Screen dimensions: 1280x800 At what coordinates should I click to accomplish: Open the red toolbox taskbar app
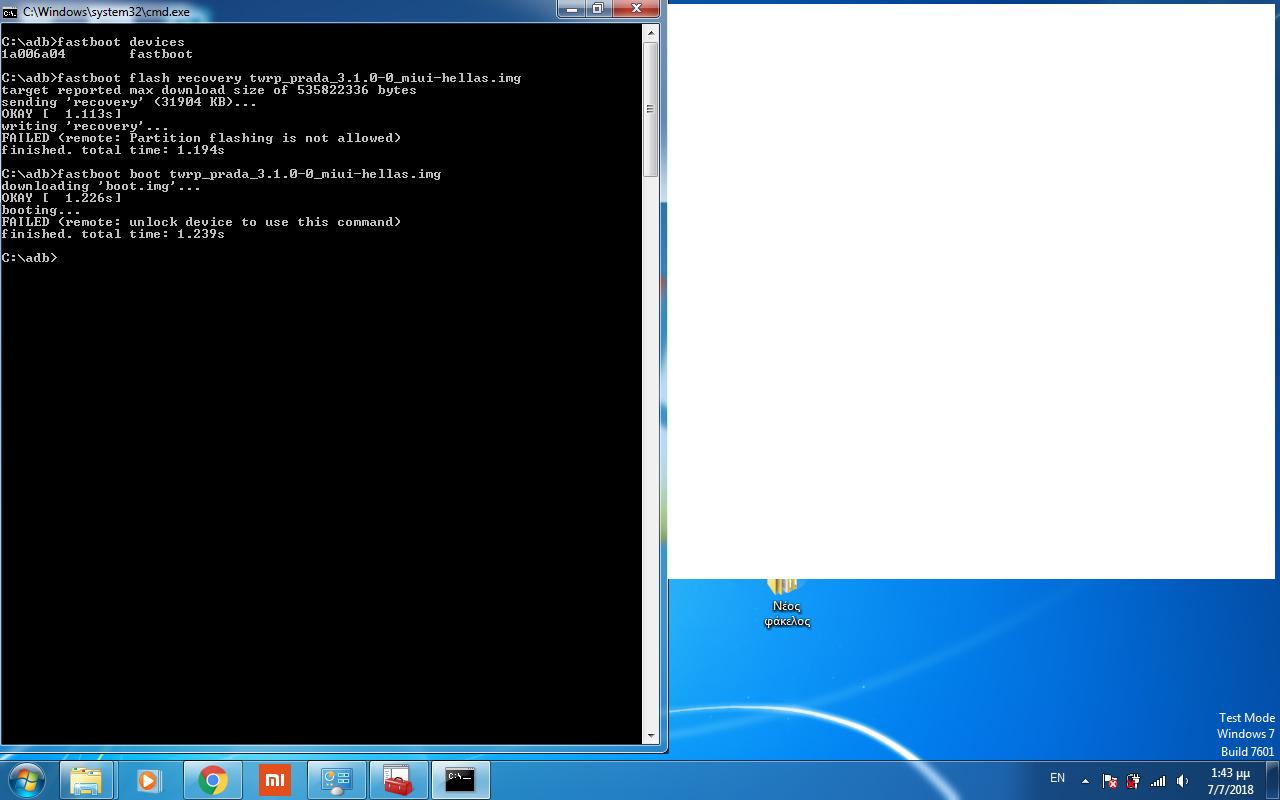(399, 780)
